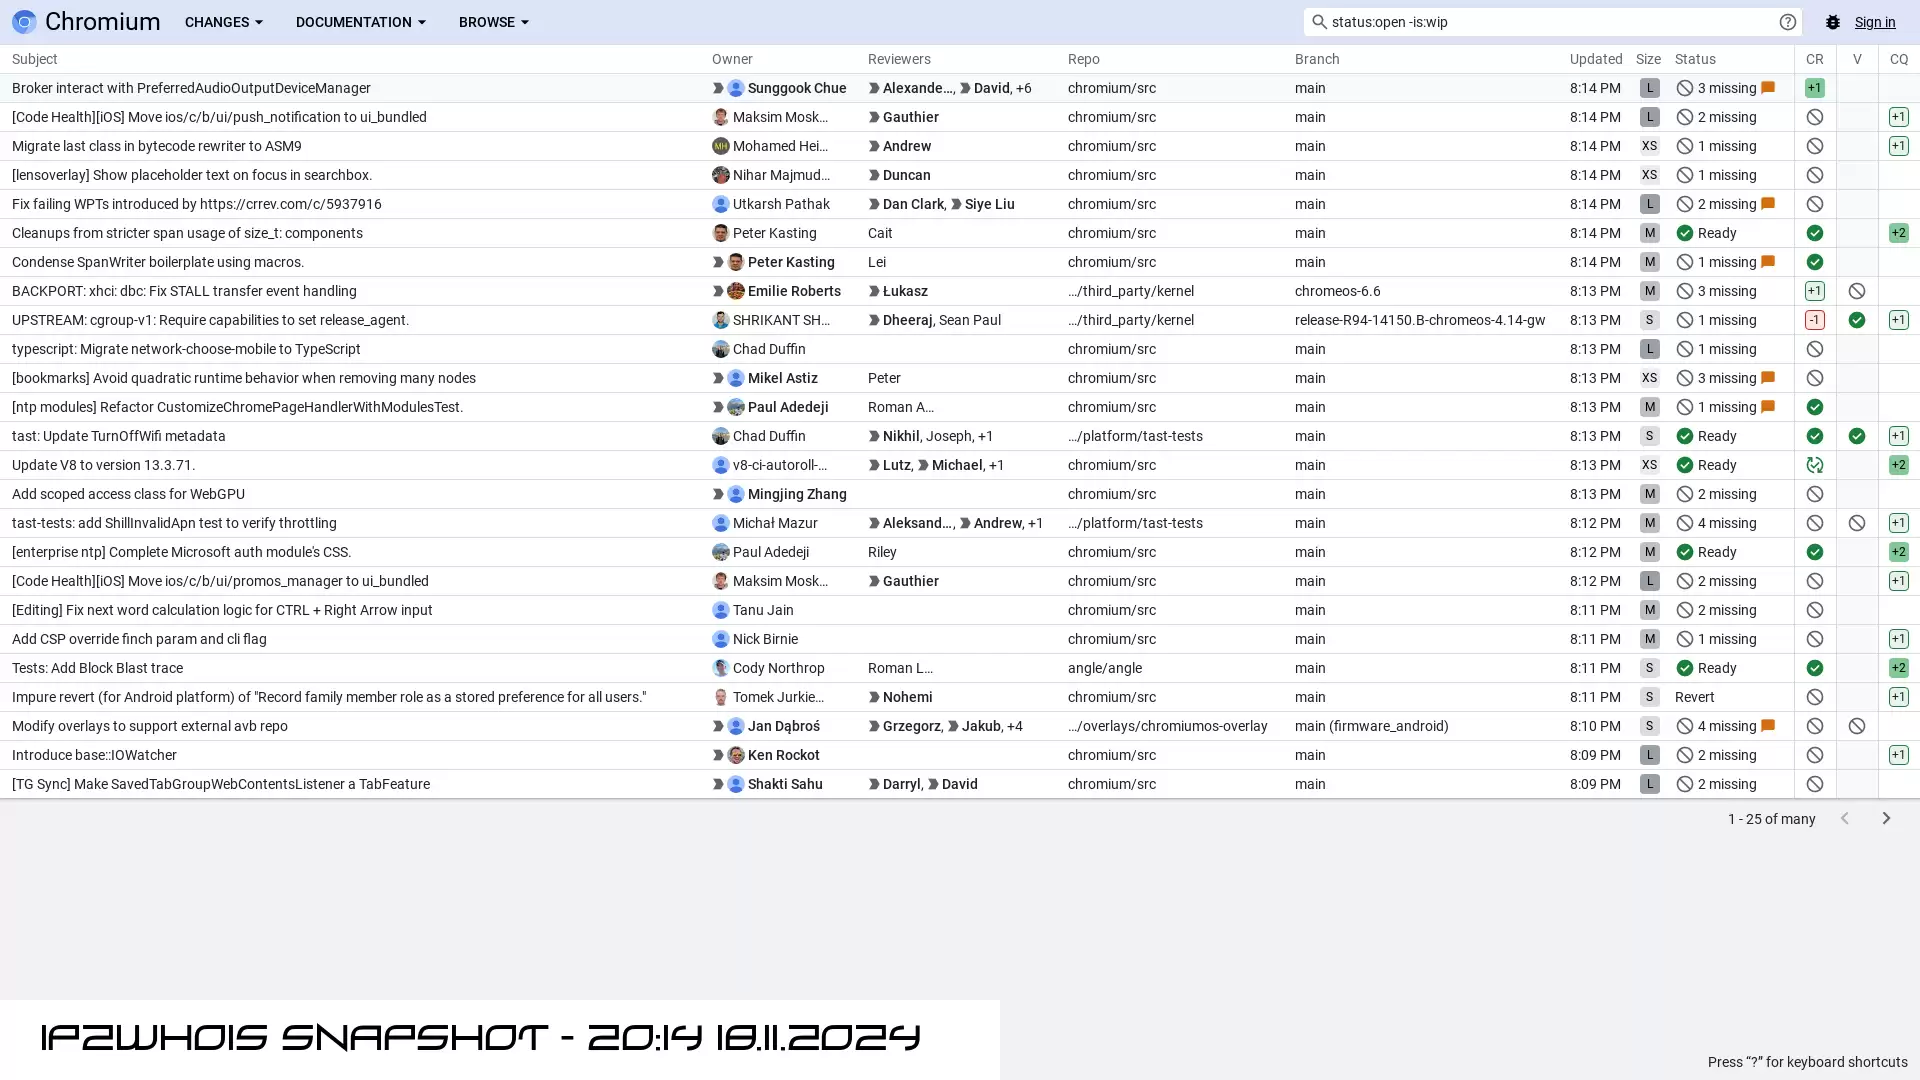
Task: Click the missing reviewers warning icon on Fix failing WPTs row
Action: coord(1685,203)
